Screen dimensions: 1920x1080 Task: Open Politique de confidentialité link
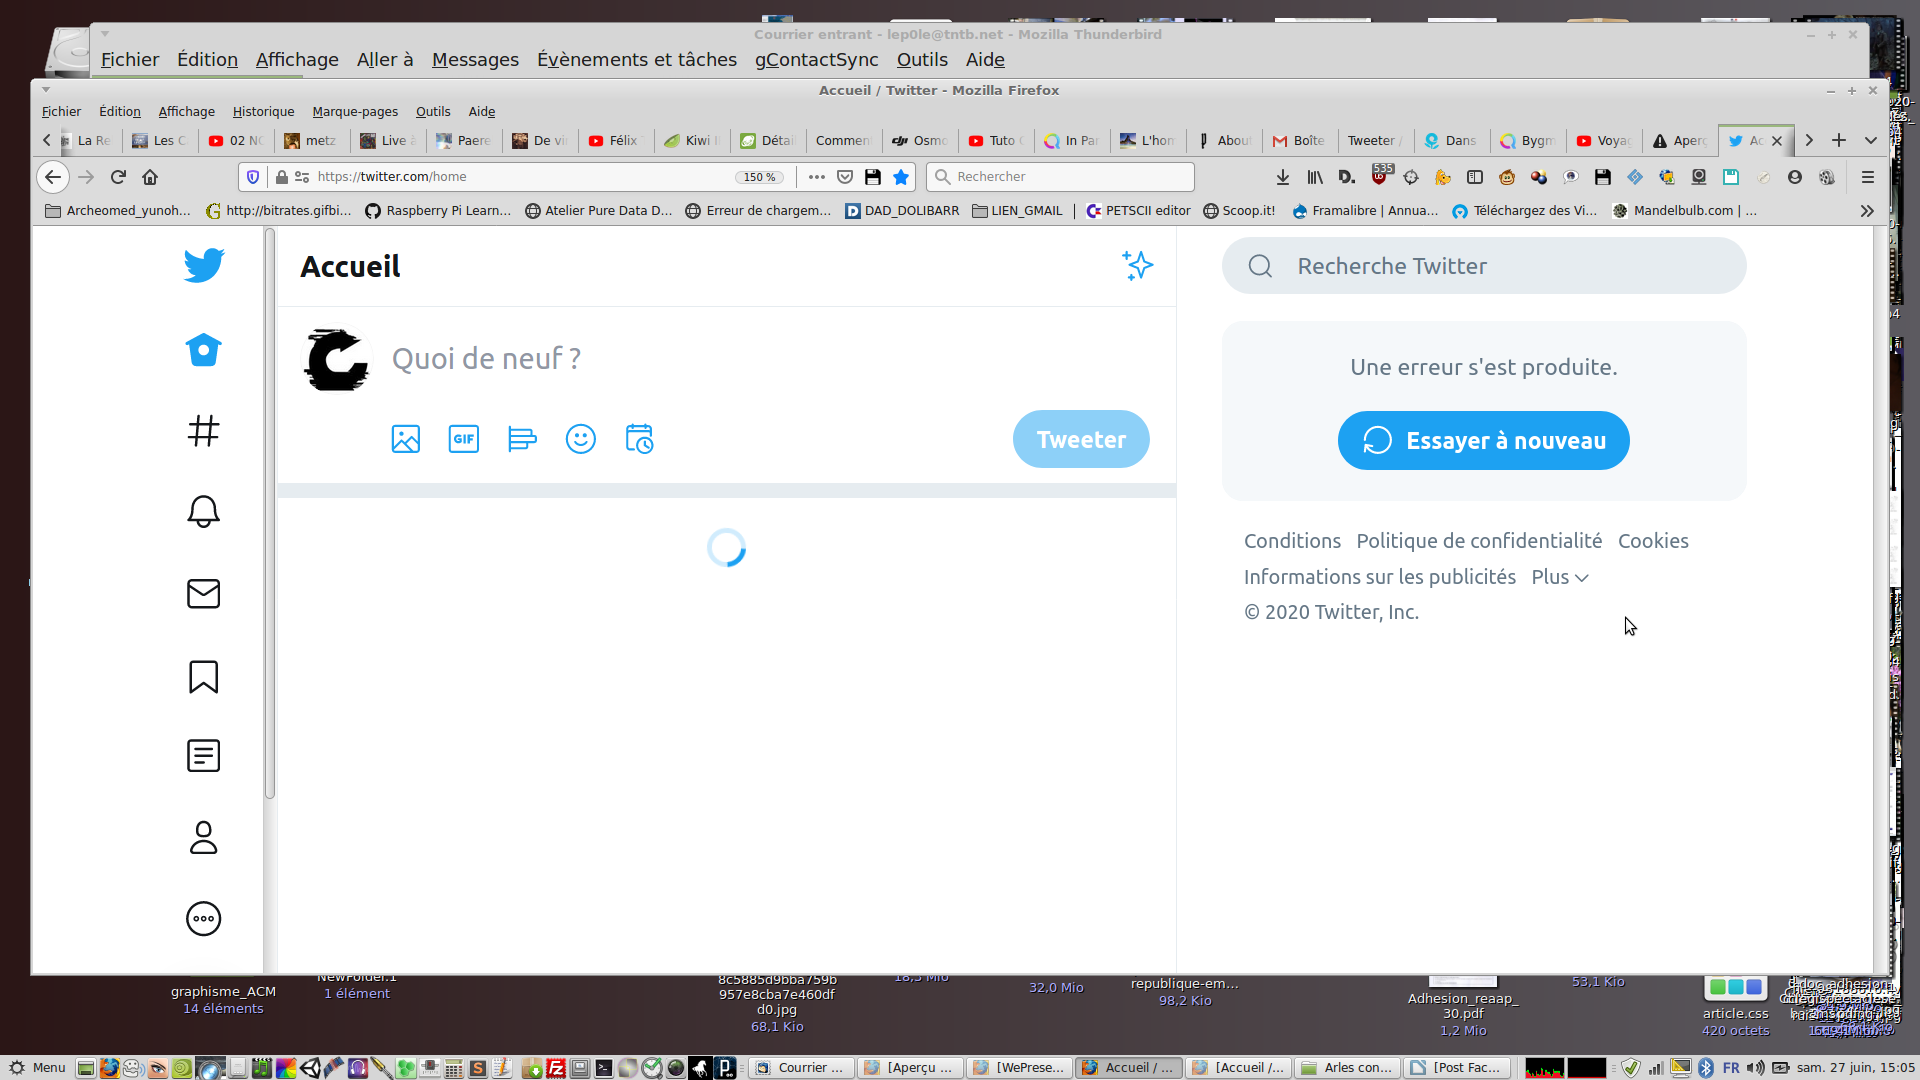pyautogui.click(x=1478, y=541)
